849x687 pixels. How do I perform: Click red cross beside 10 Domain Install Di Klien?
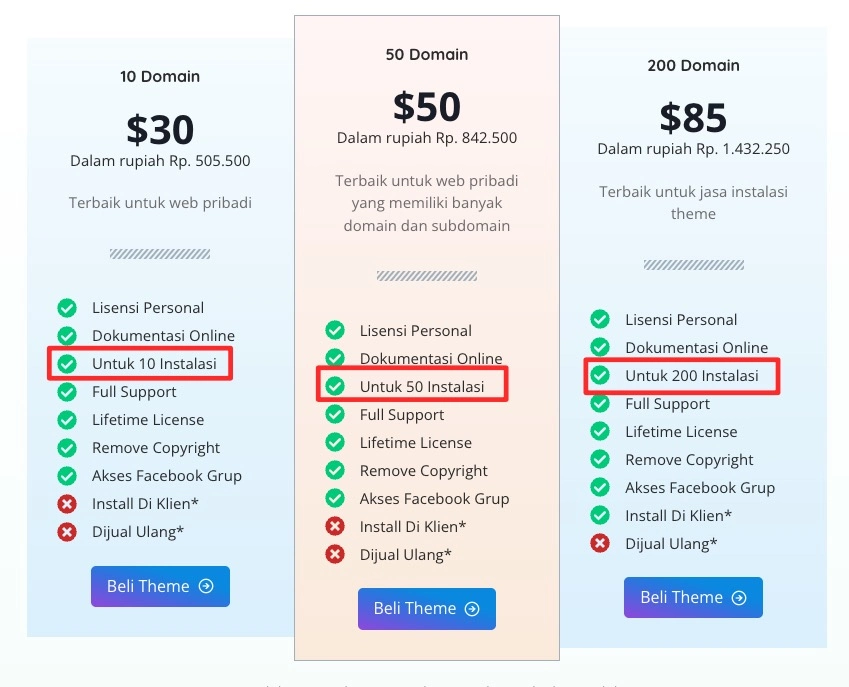[67, 504]
